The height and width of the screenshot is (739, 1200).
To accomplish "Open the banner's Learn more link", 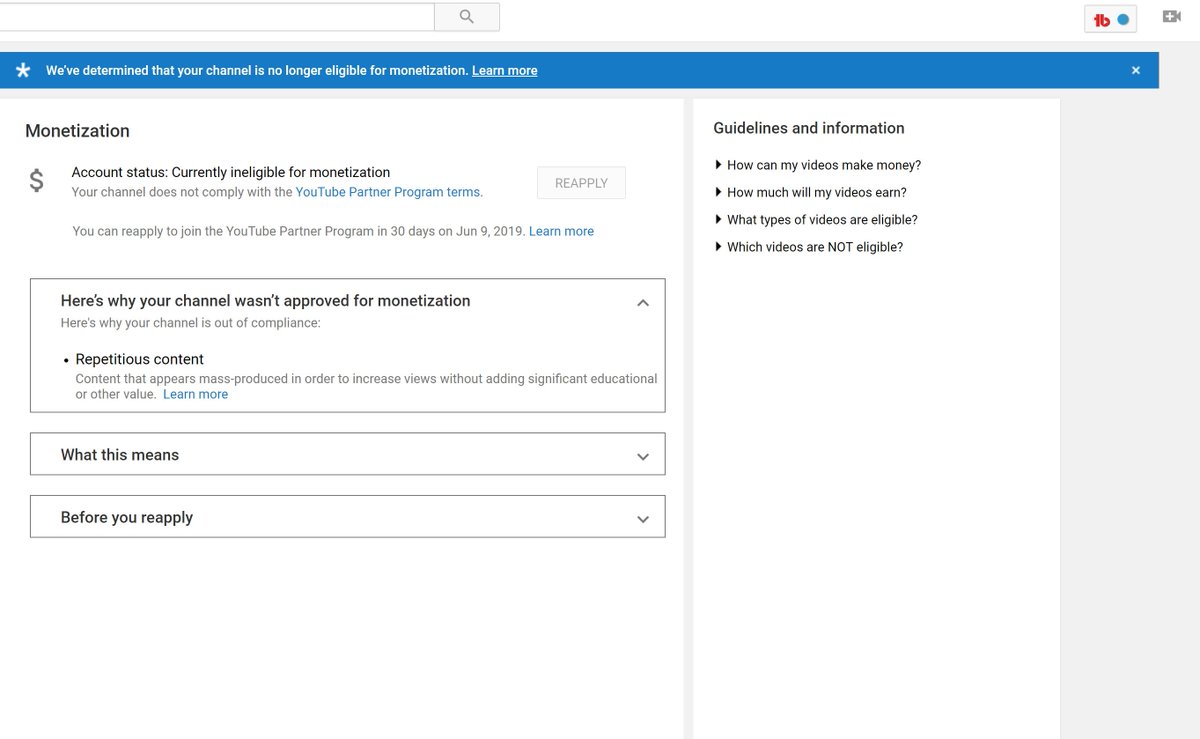I will pos(504,71).
